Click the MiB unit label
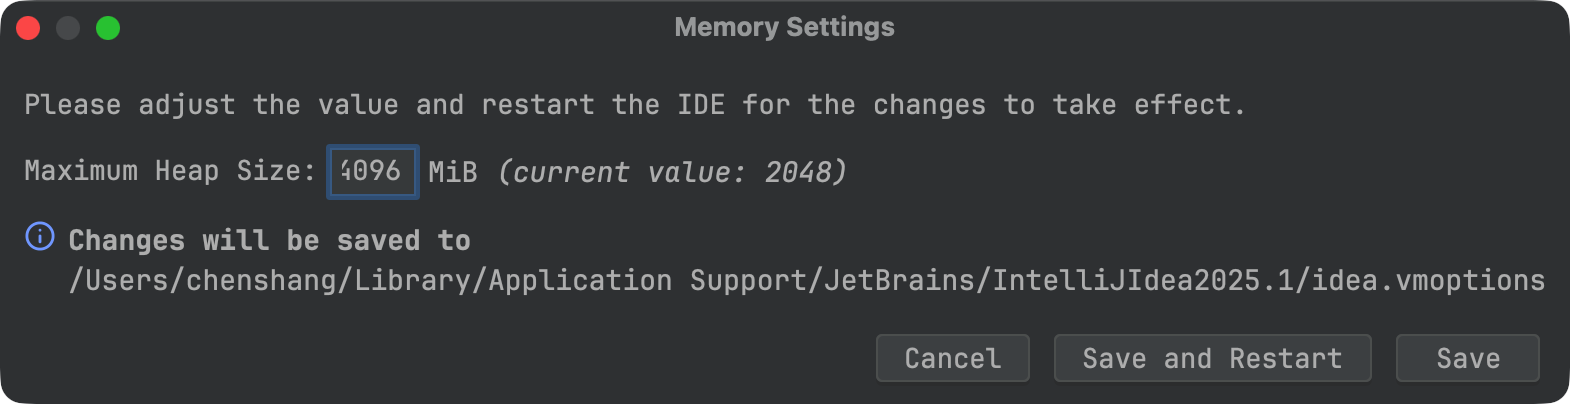The height and width of the screenshot is (404, 1570). pos(452,173)
